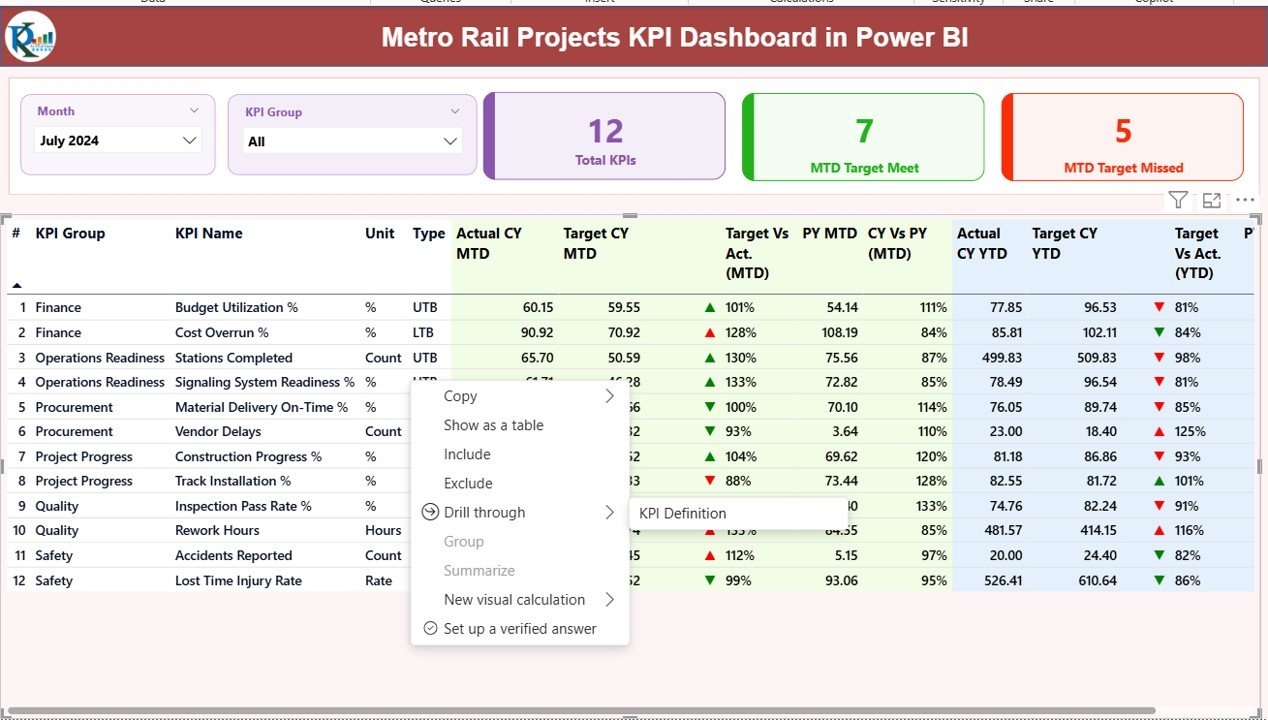
Task: Open the More options ellipsis menu
Action: (1244, 200)
